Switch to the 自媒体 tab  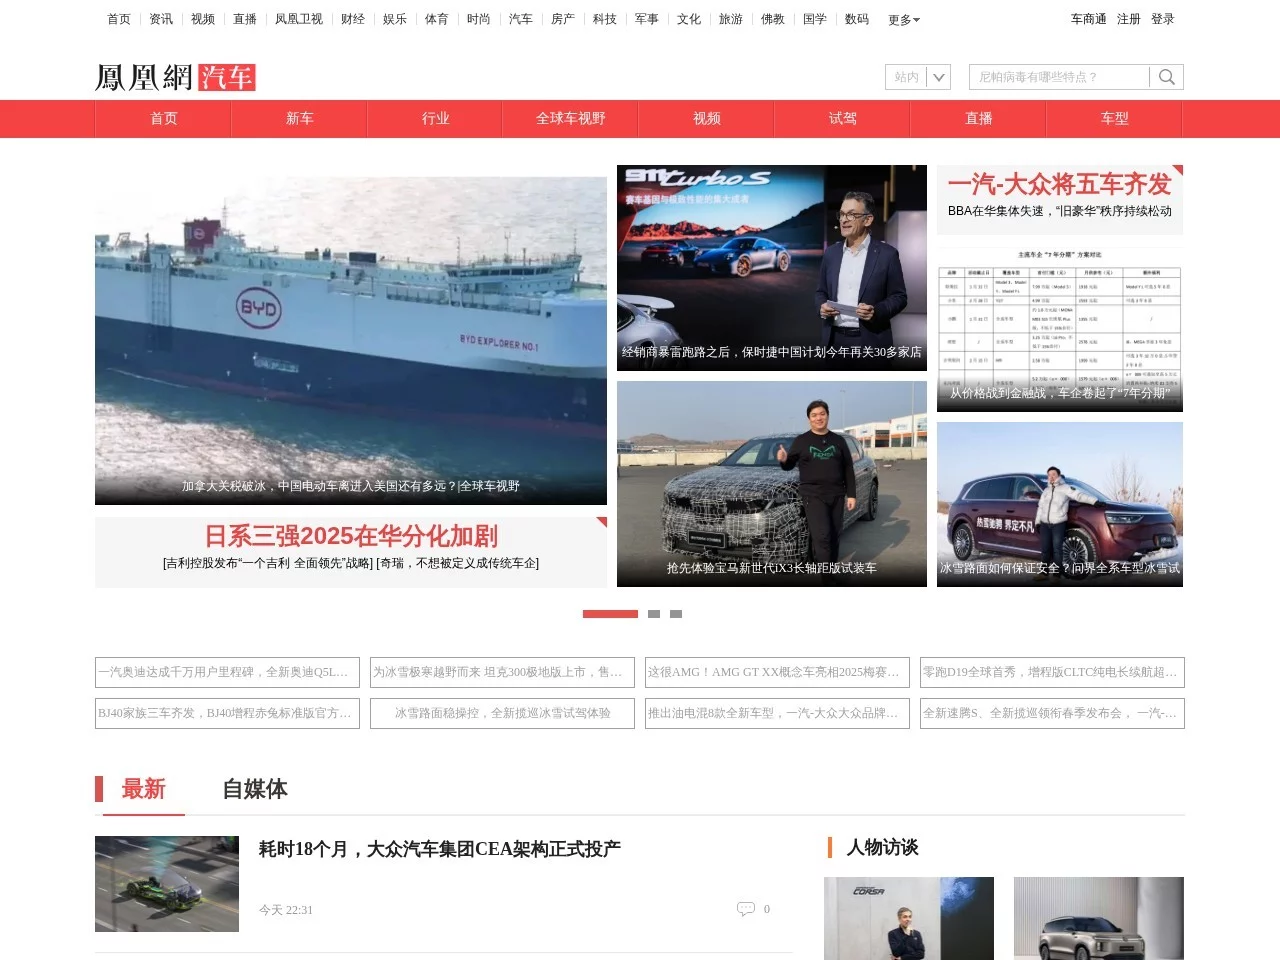coord(255,790)
